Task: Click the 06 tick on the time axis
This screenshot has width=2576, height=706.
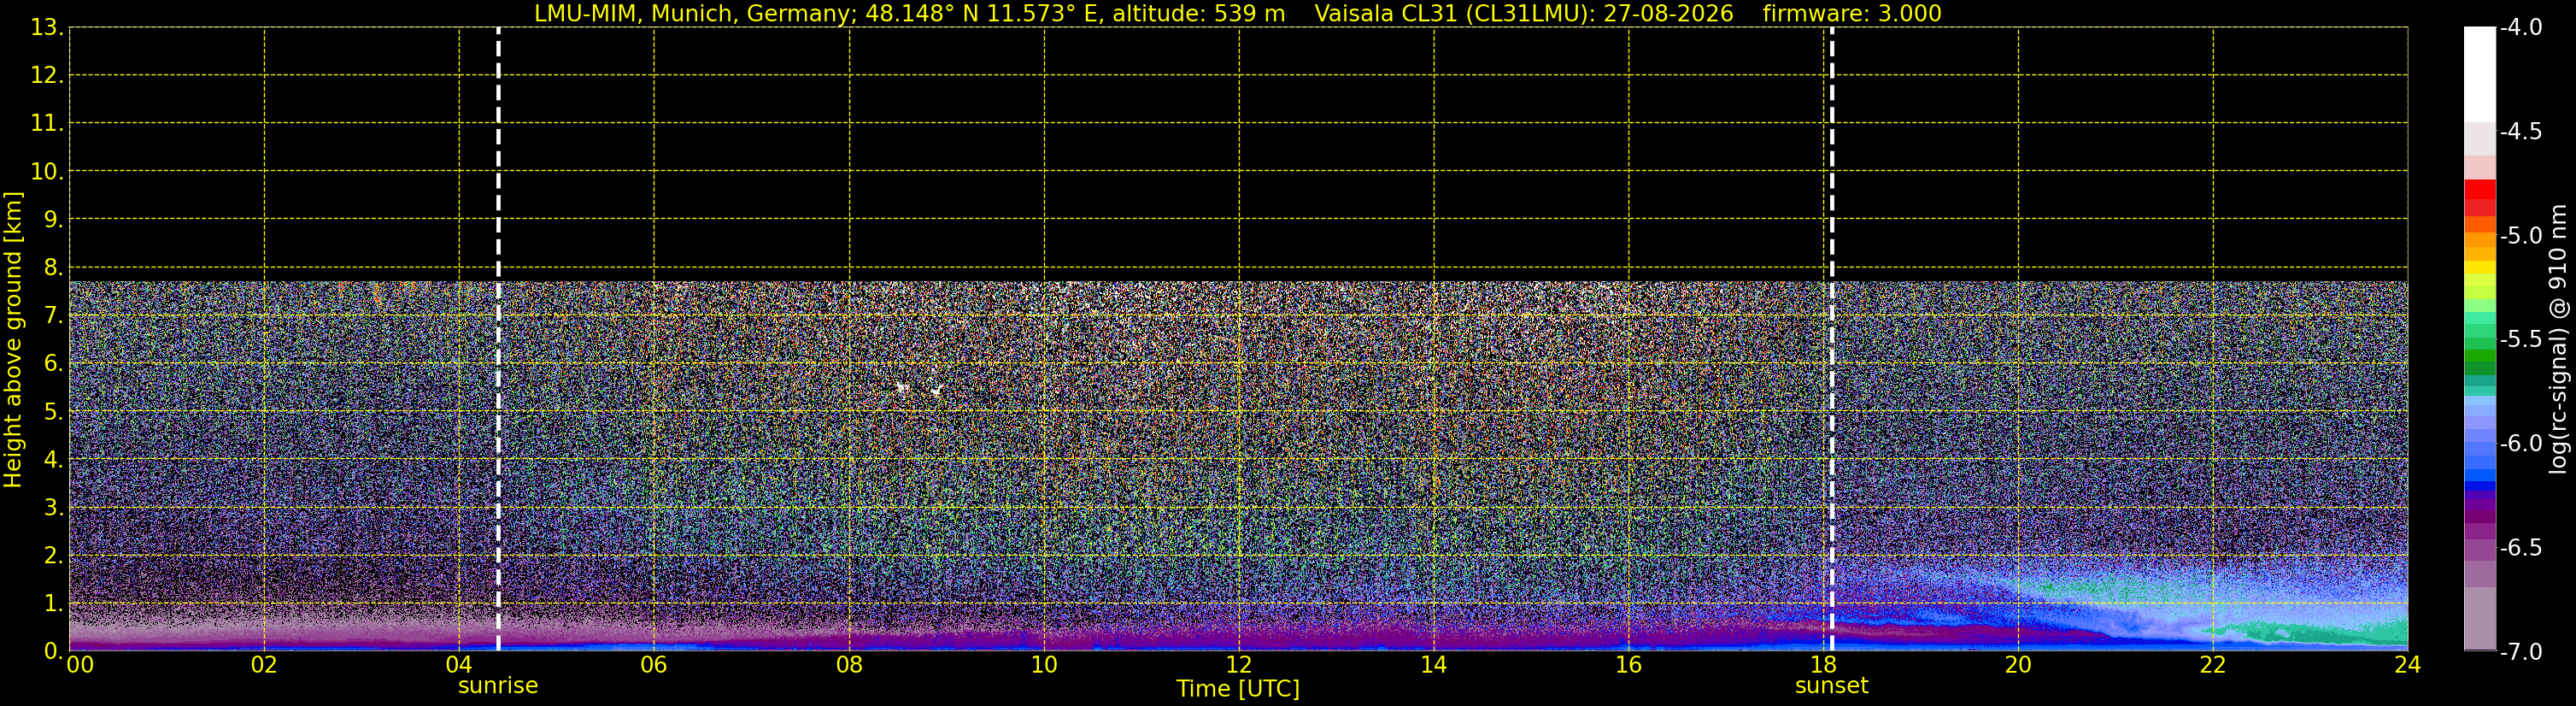Action: 654,665
